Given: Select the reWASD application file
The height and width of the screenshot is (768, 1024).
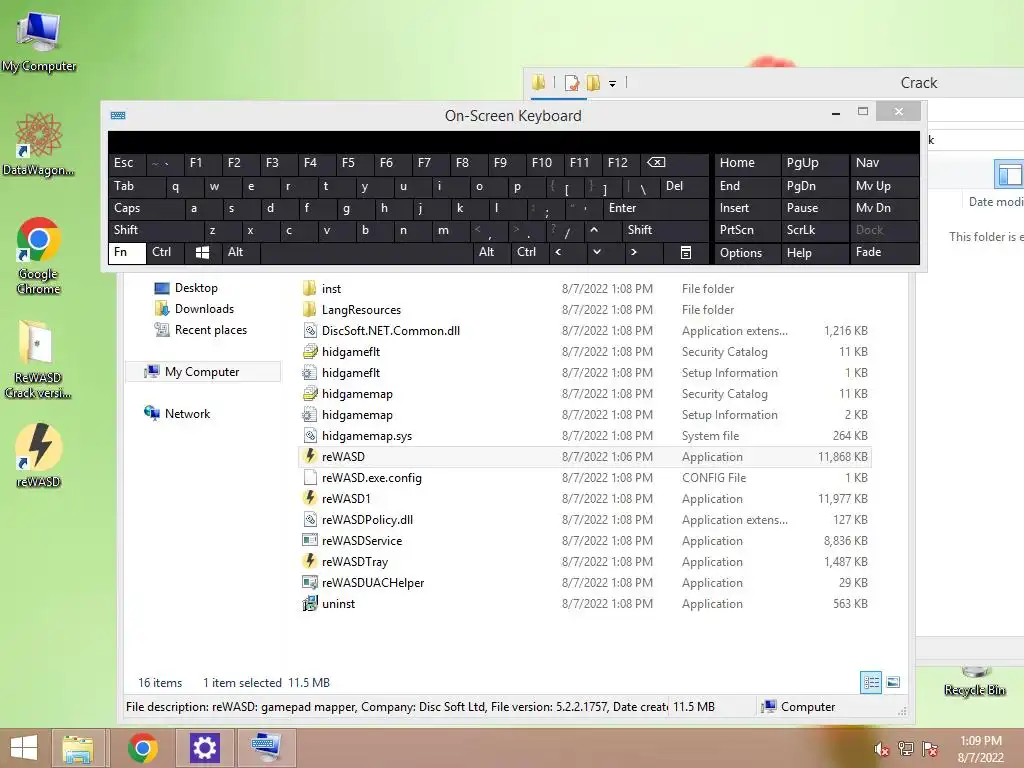Looking at the screenshot, I should coord(585,456).
